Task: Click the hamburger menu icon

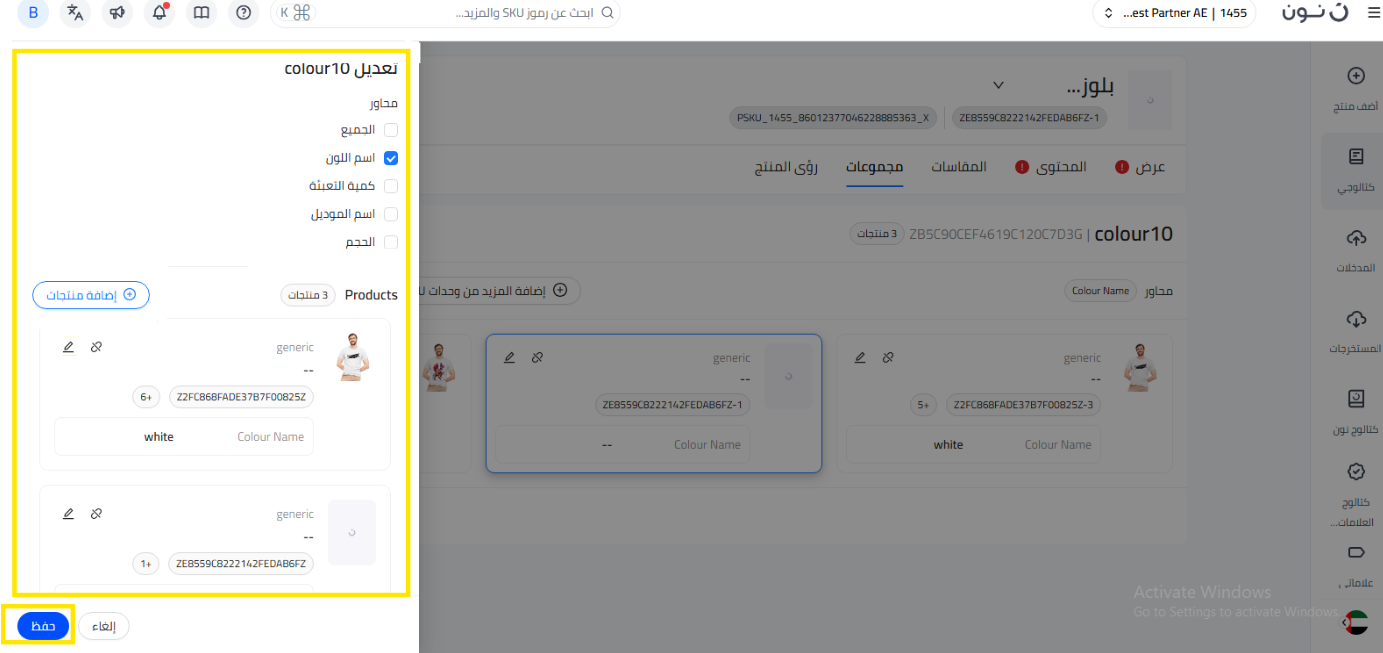Action: [x=1371, y=13]
